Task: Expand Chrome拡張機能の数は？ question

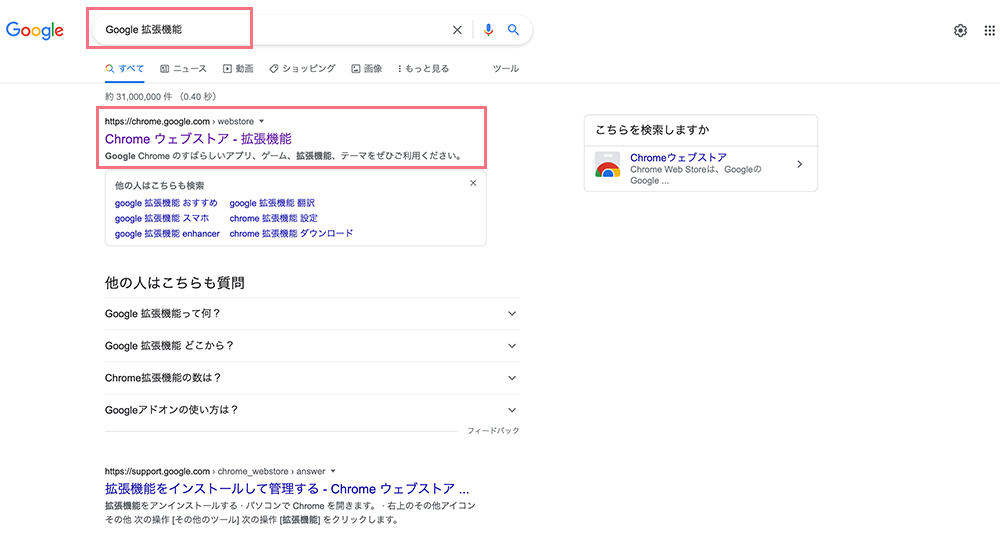Action: 312,378
